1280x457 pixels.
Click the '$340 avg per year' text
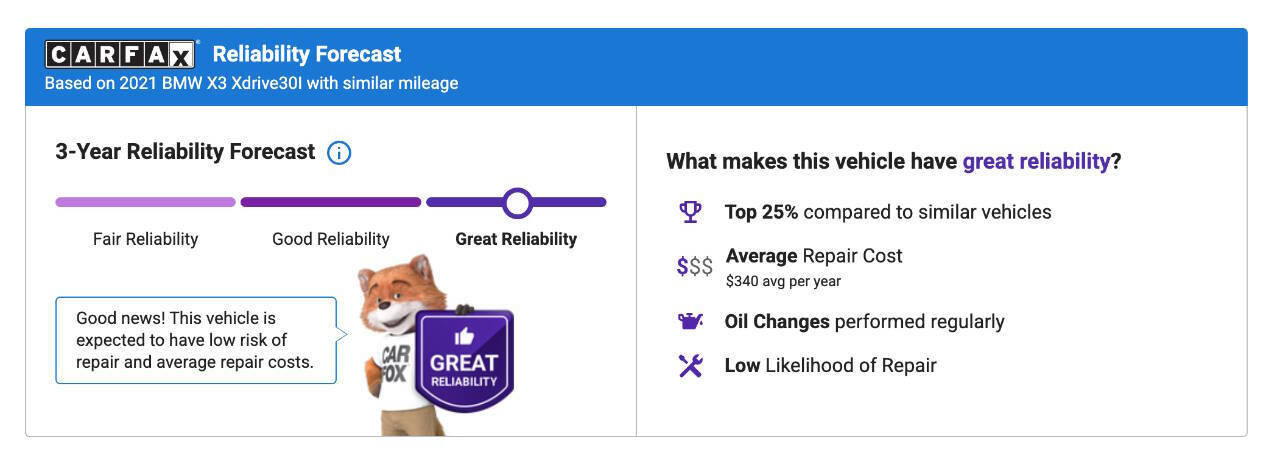pyautogui.click(x=783, y=281)
